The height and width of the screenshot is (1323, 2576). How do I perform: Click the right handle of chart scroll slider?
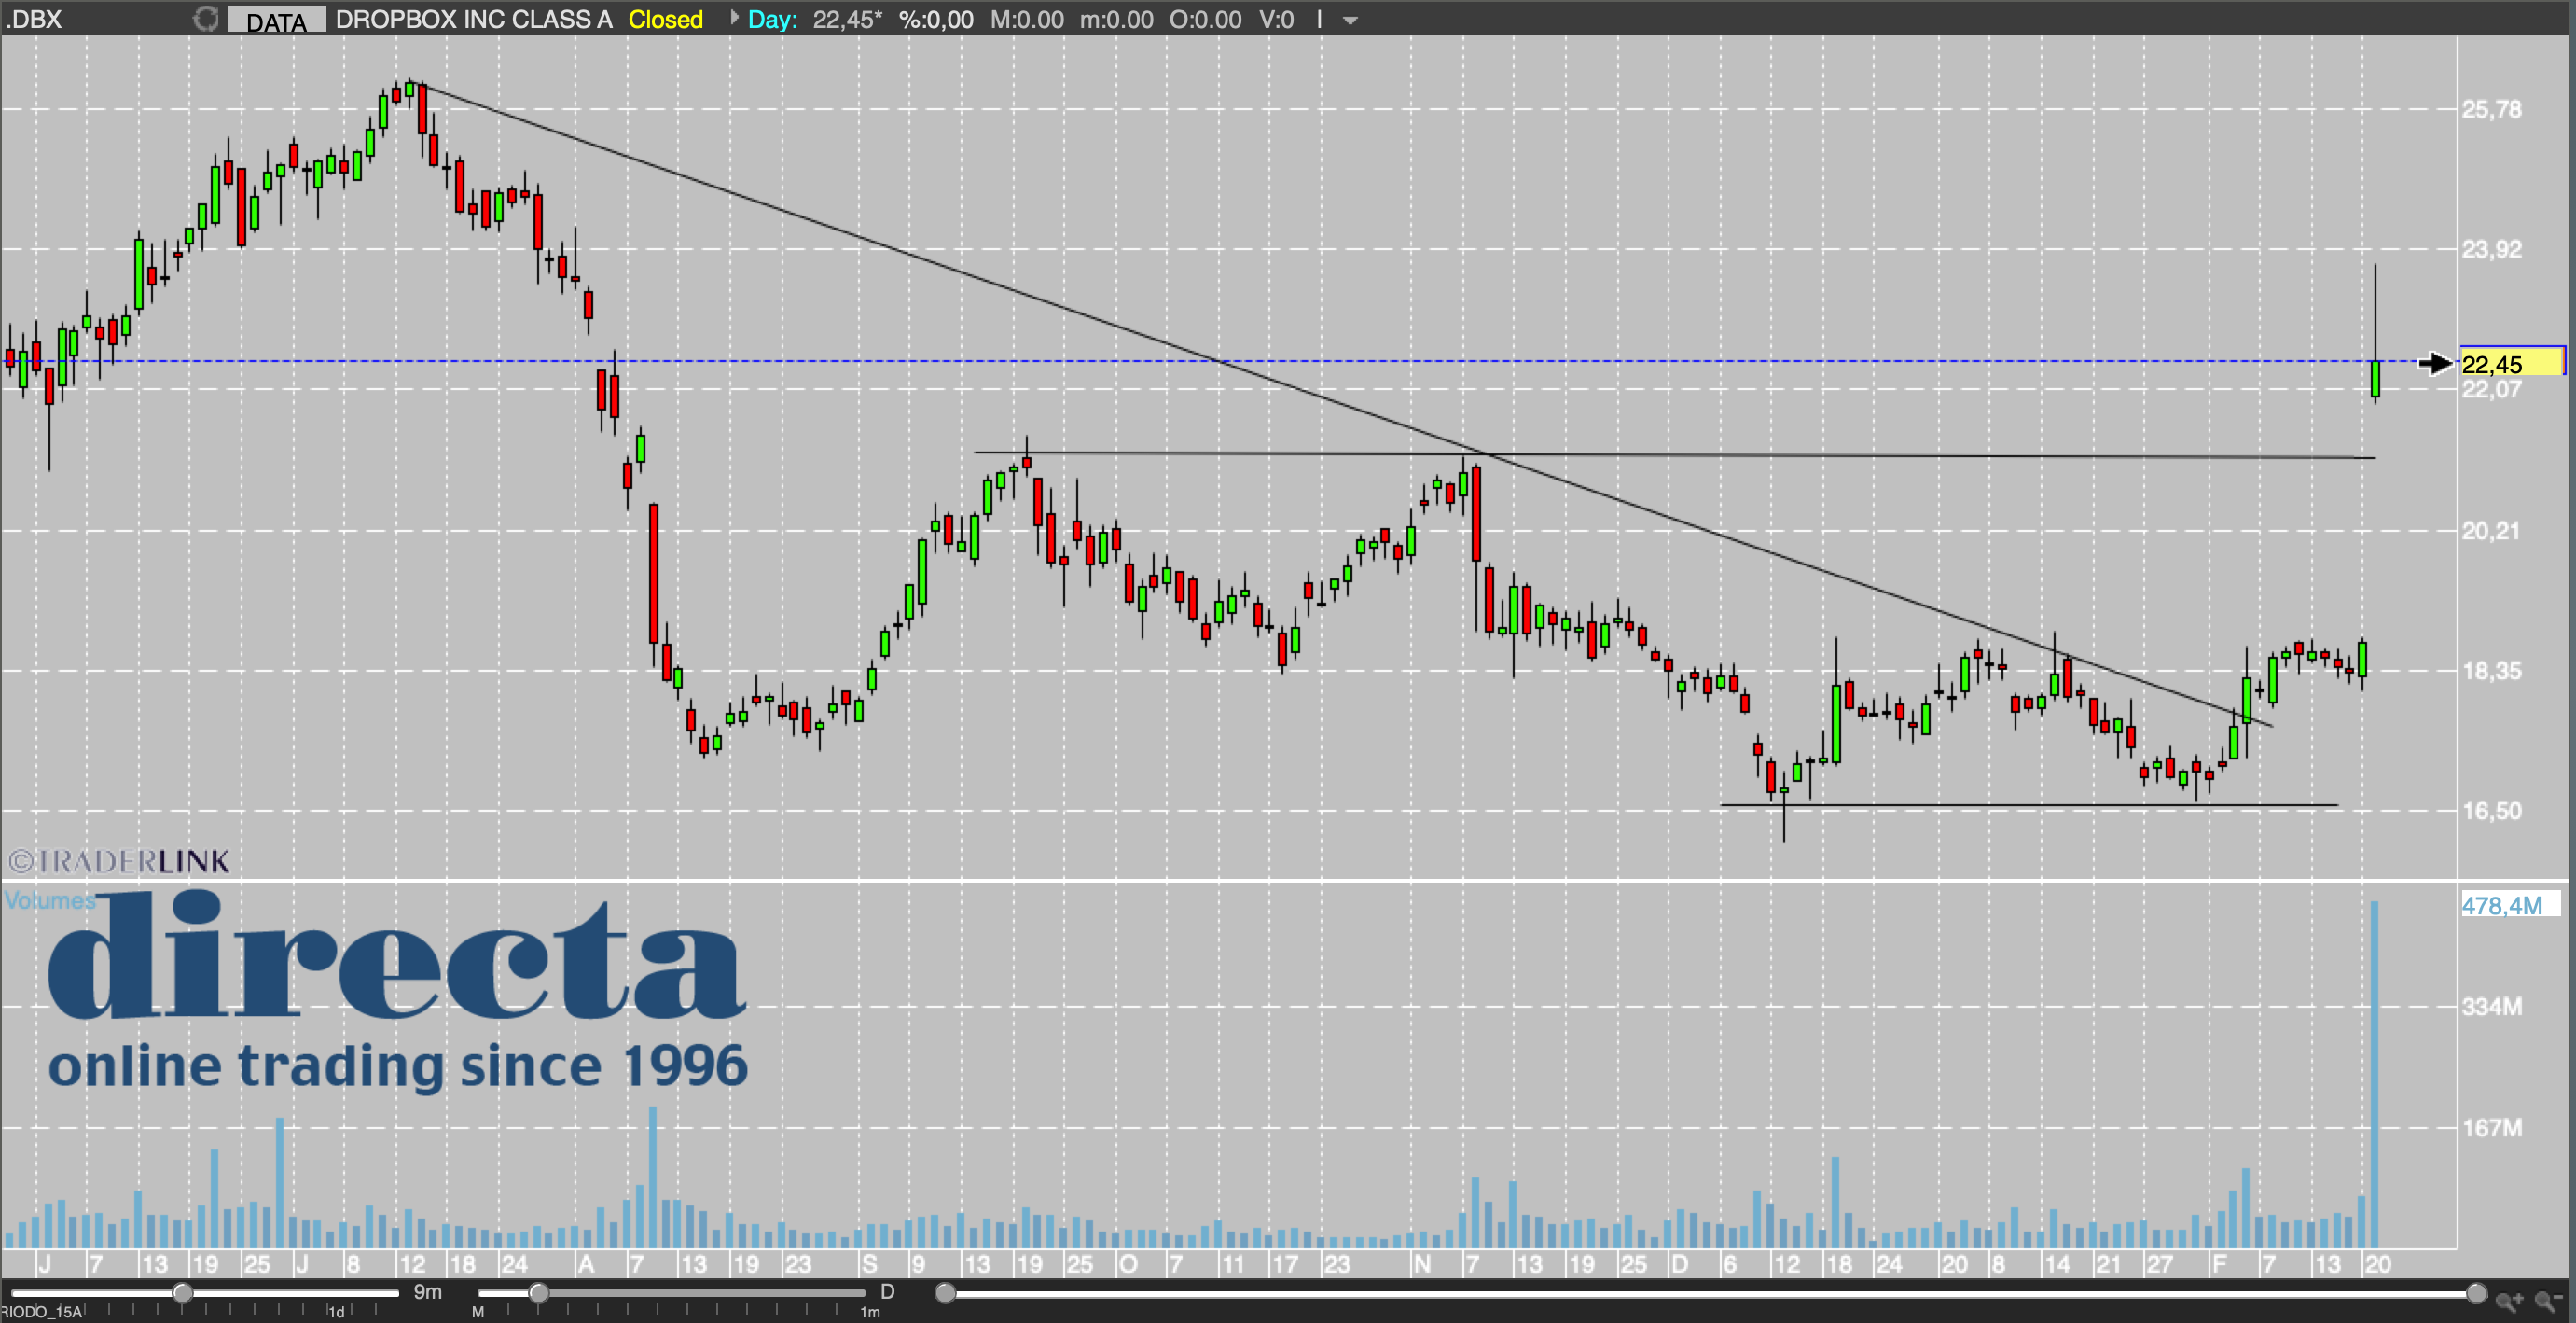[x=2475, y=1293]
